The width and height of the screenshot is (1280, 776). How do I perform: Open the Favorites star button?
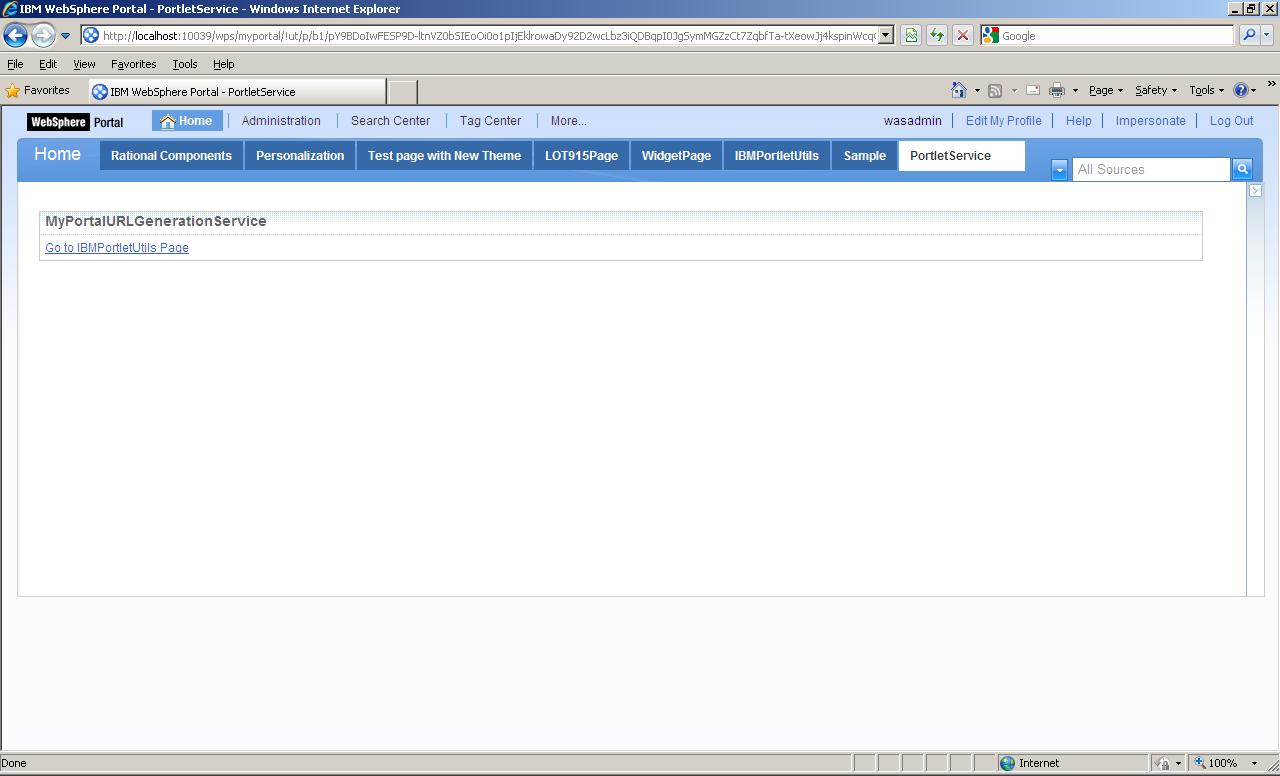(x=38, y=91)
